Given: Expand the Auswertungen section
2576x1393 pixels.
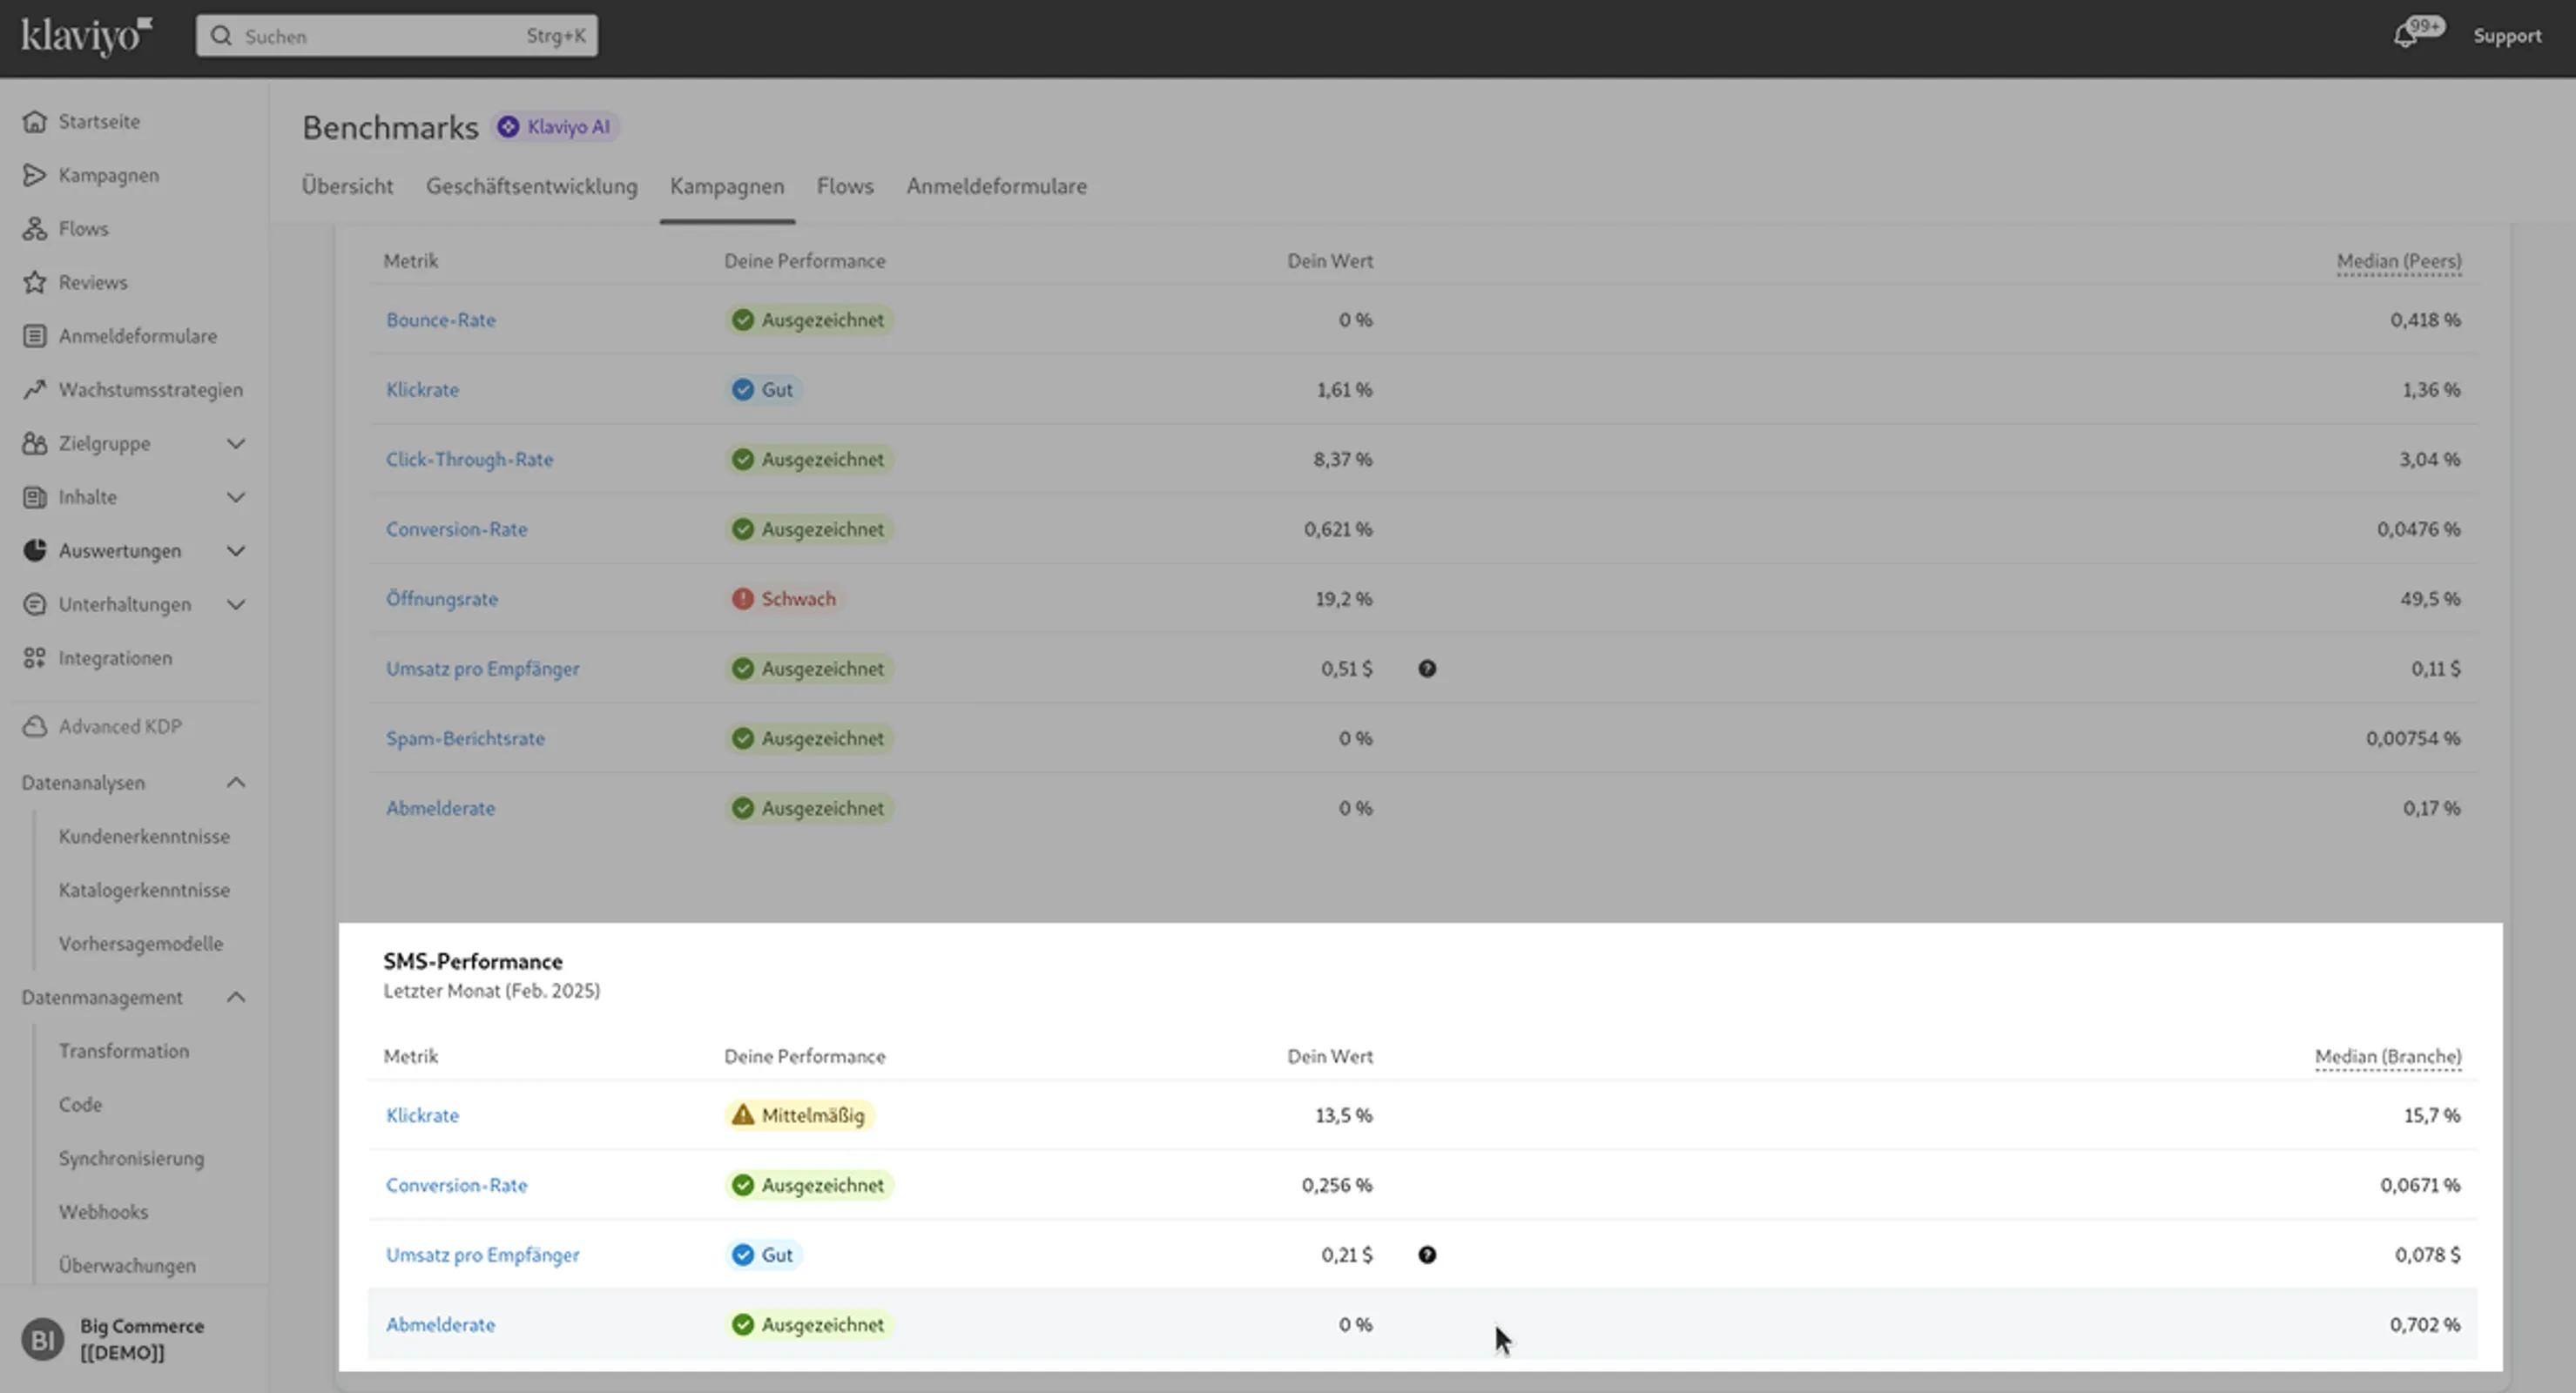Looking at the screenshot, I should coord(235,551).
